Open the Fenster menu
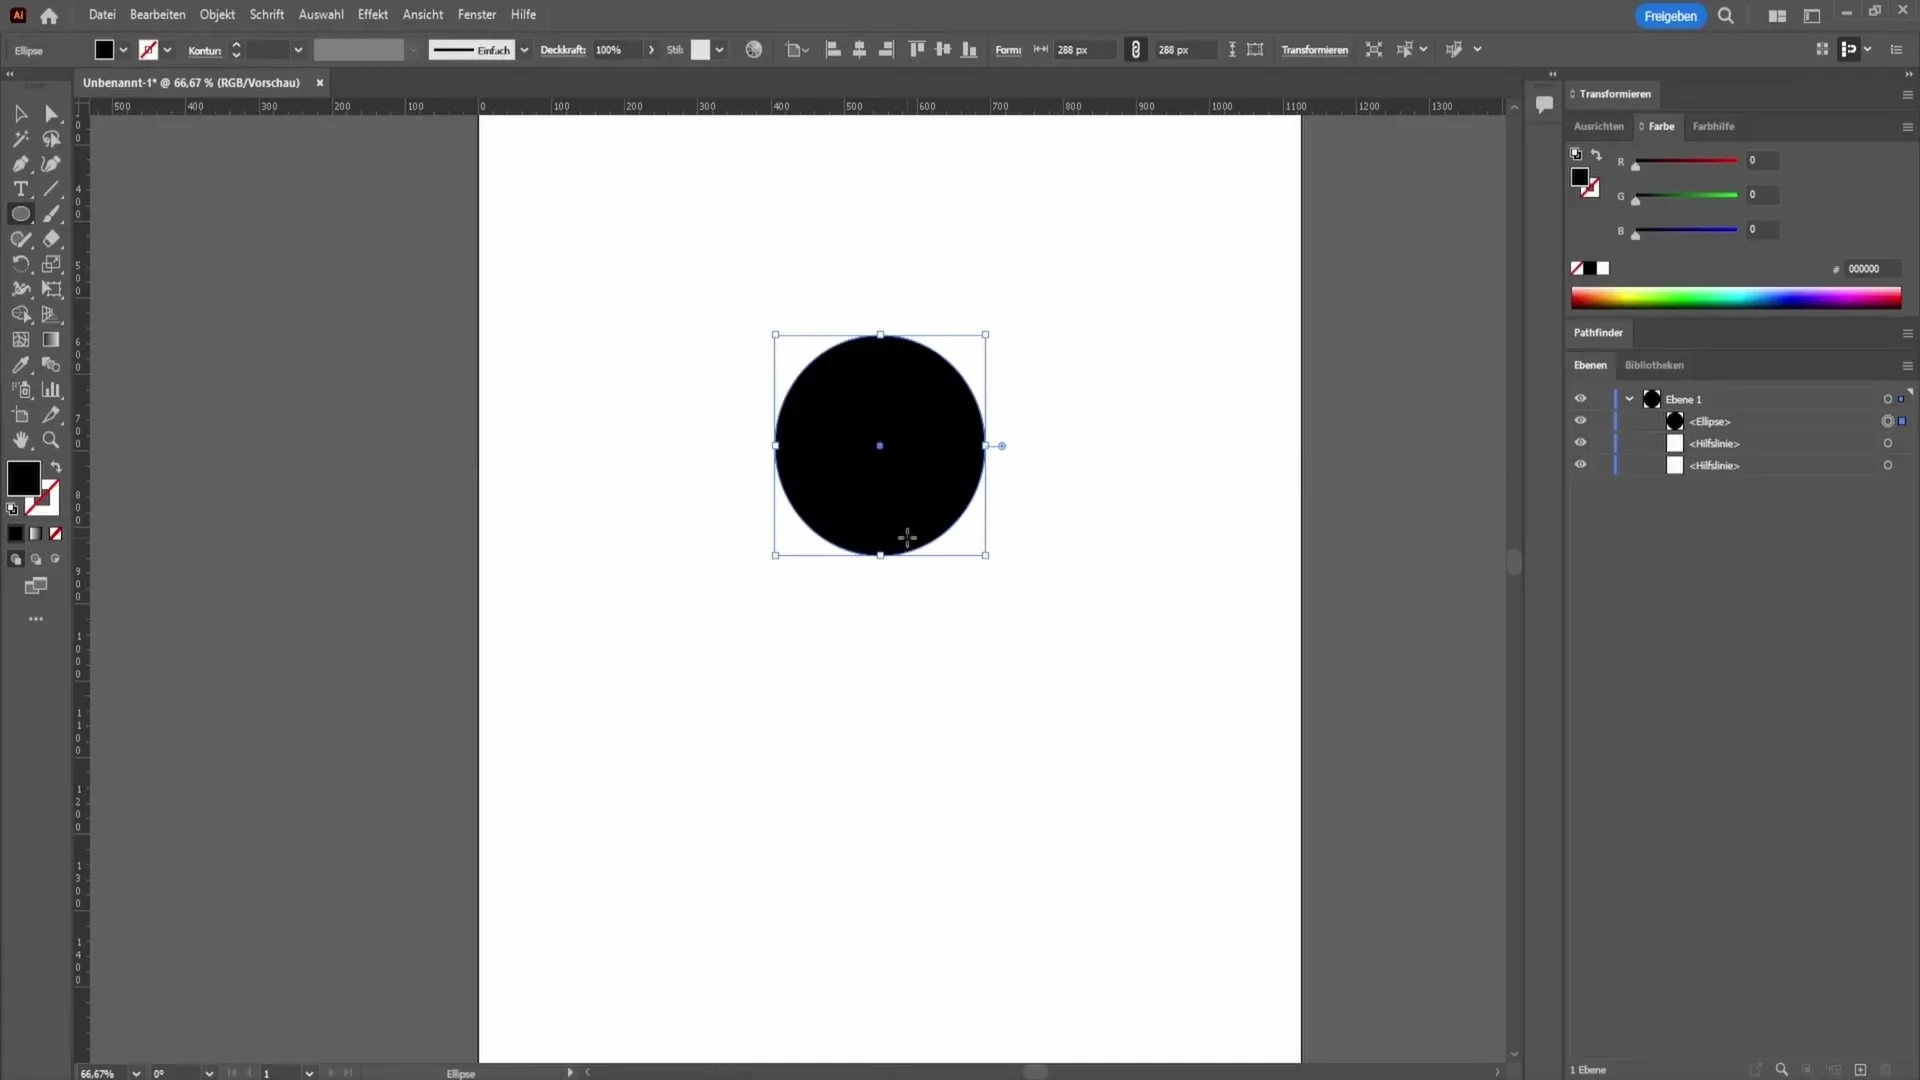Viewport: 1920px width, 1080px height. (476, 13)
